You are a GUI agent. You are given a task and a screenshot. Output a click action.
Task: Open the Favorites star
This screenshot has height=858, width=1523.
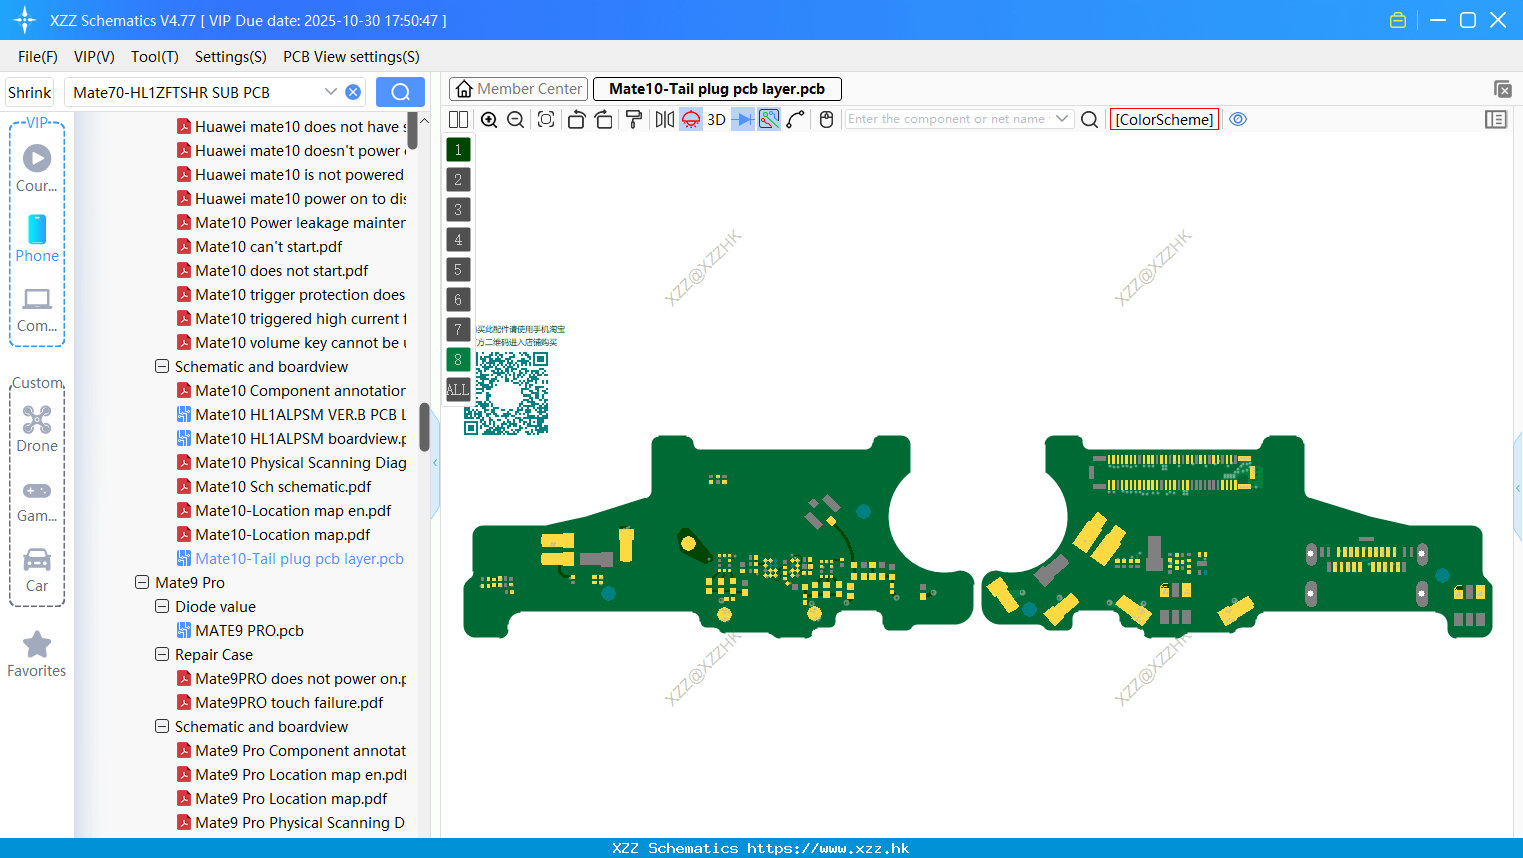(x=37, y=644)
